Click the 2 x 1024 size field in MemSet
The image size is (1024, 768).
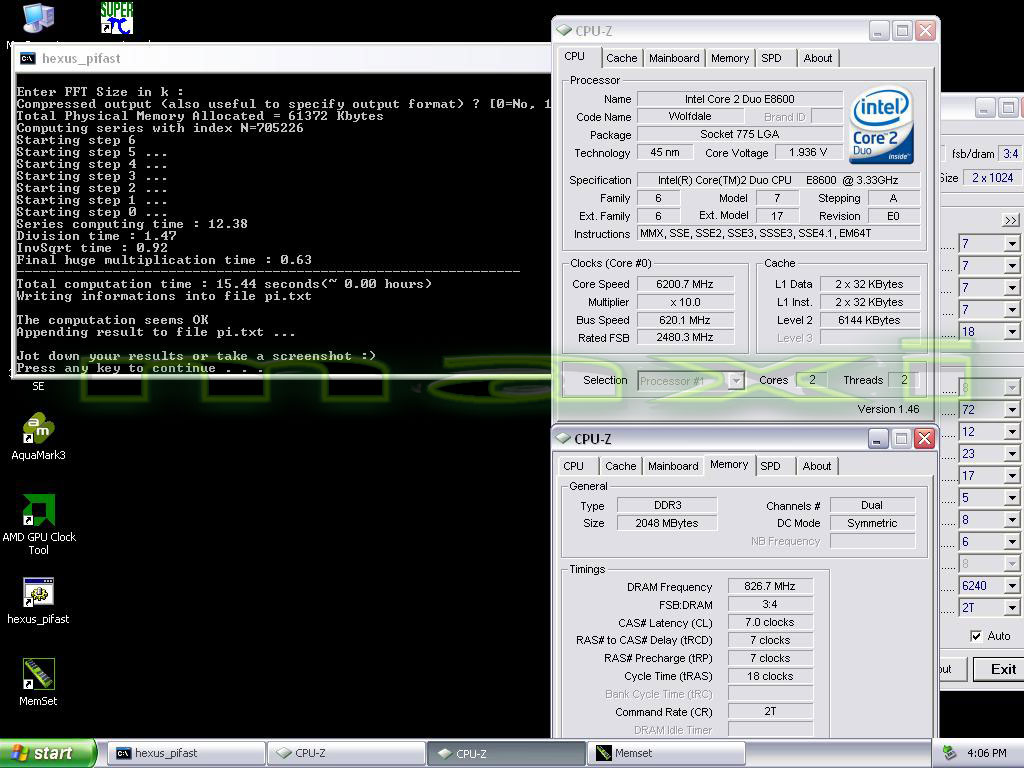tap(992, 178)
